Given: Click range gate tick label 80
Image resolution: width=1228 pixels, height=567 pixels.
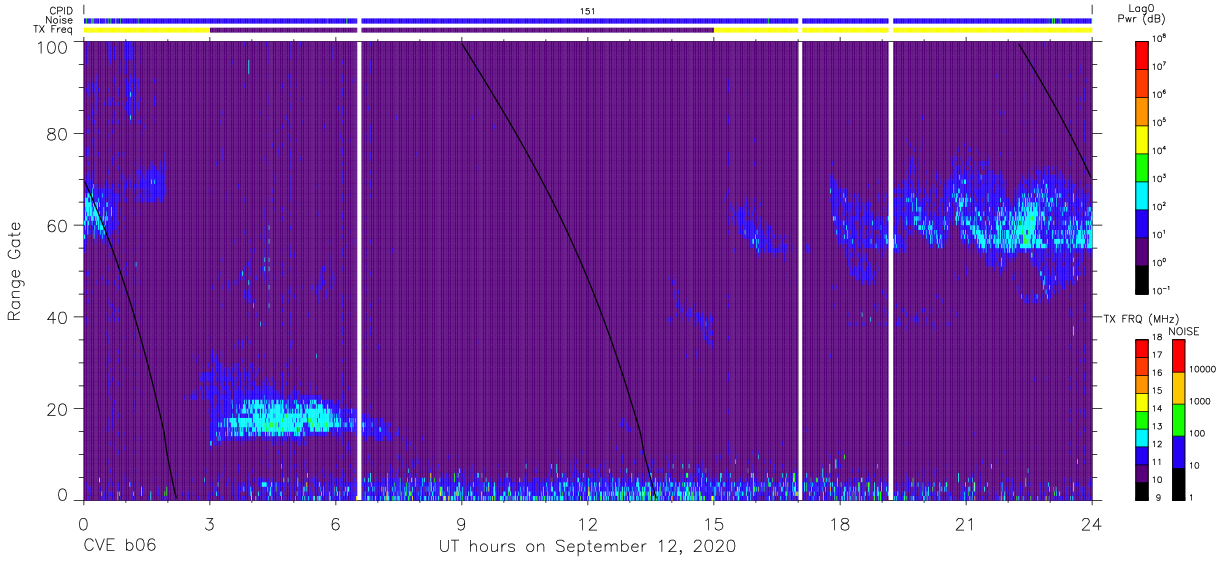Looking at the screenshot, I should [x=58, y=134].
